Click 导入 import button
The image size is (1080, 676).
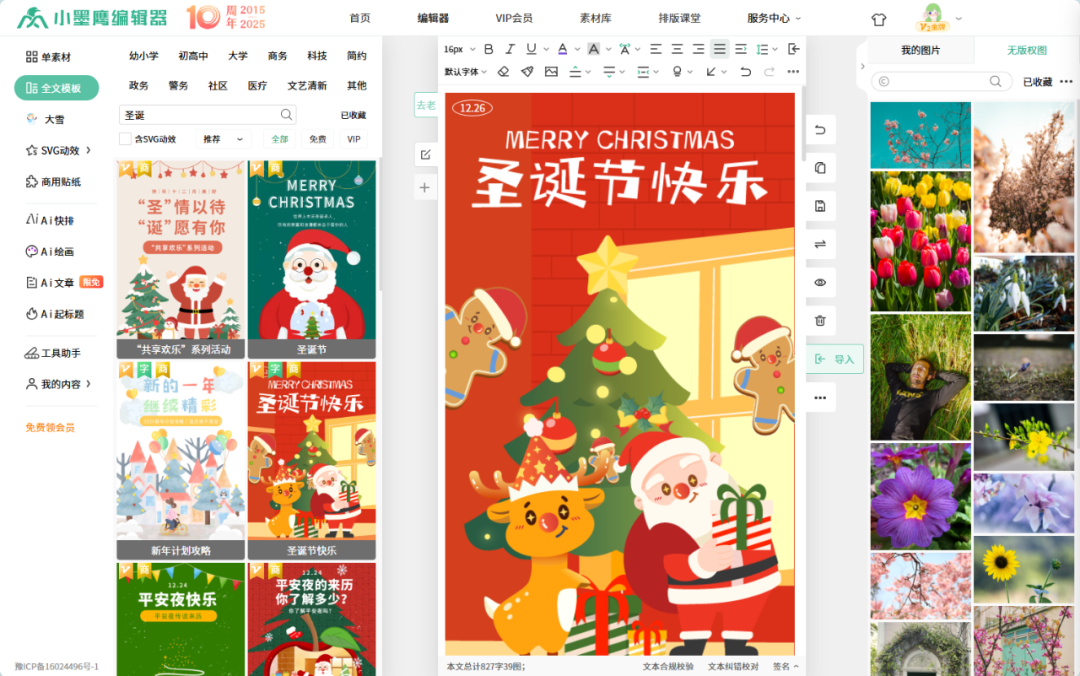pyautogui.click(x=835, y=359)
